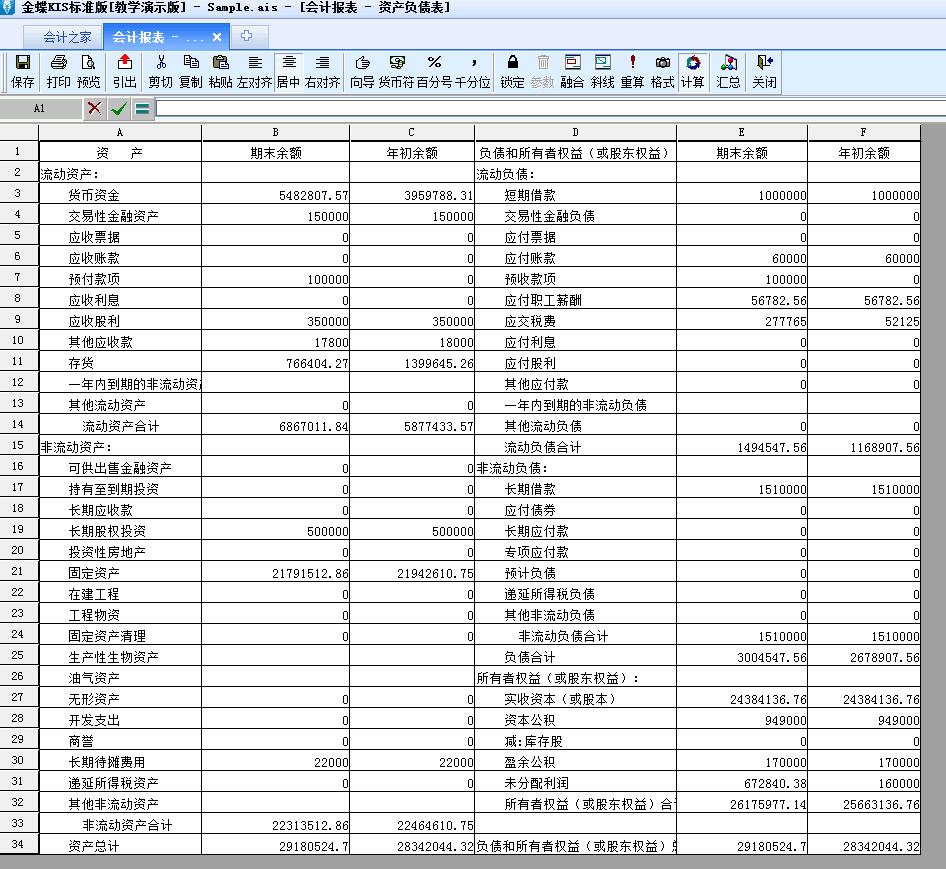Click the green checkmark to confirm formula
Image resolution: width=946 pixels, height=869 pixels.
pos(119,108)
